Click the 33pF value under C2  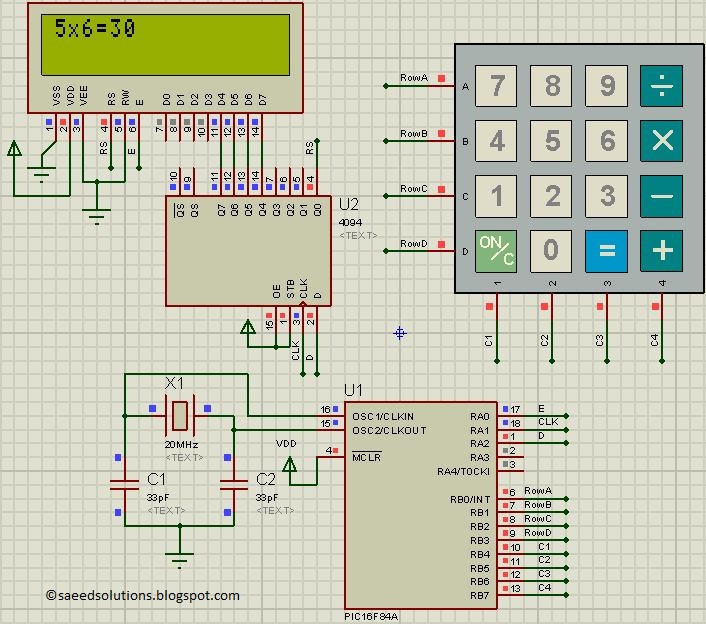[x=267, y=498]
